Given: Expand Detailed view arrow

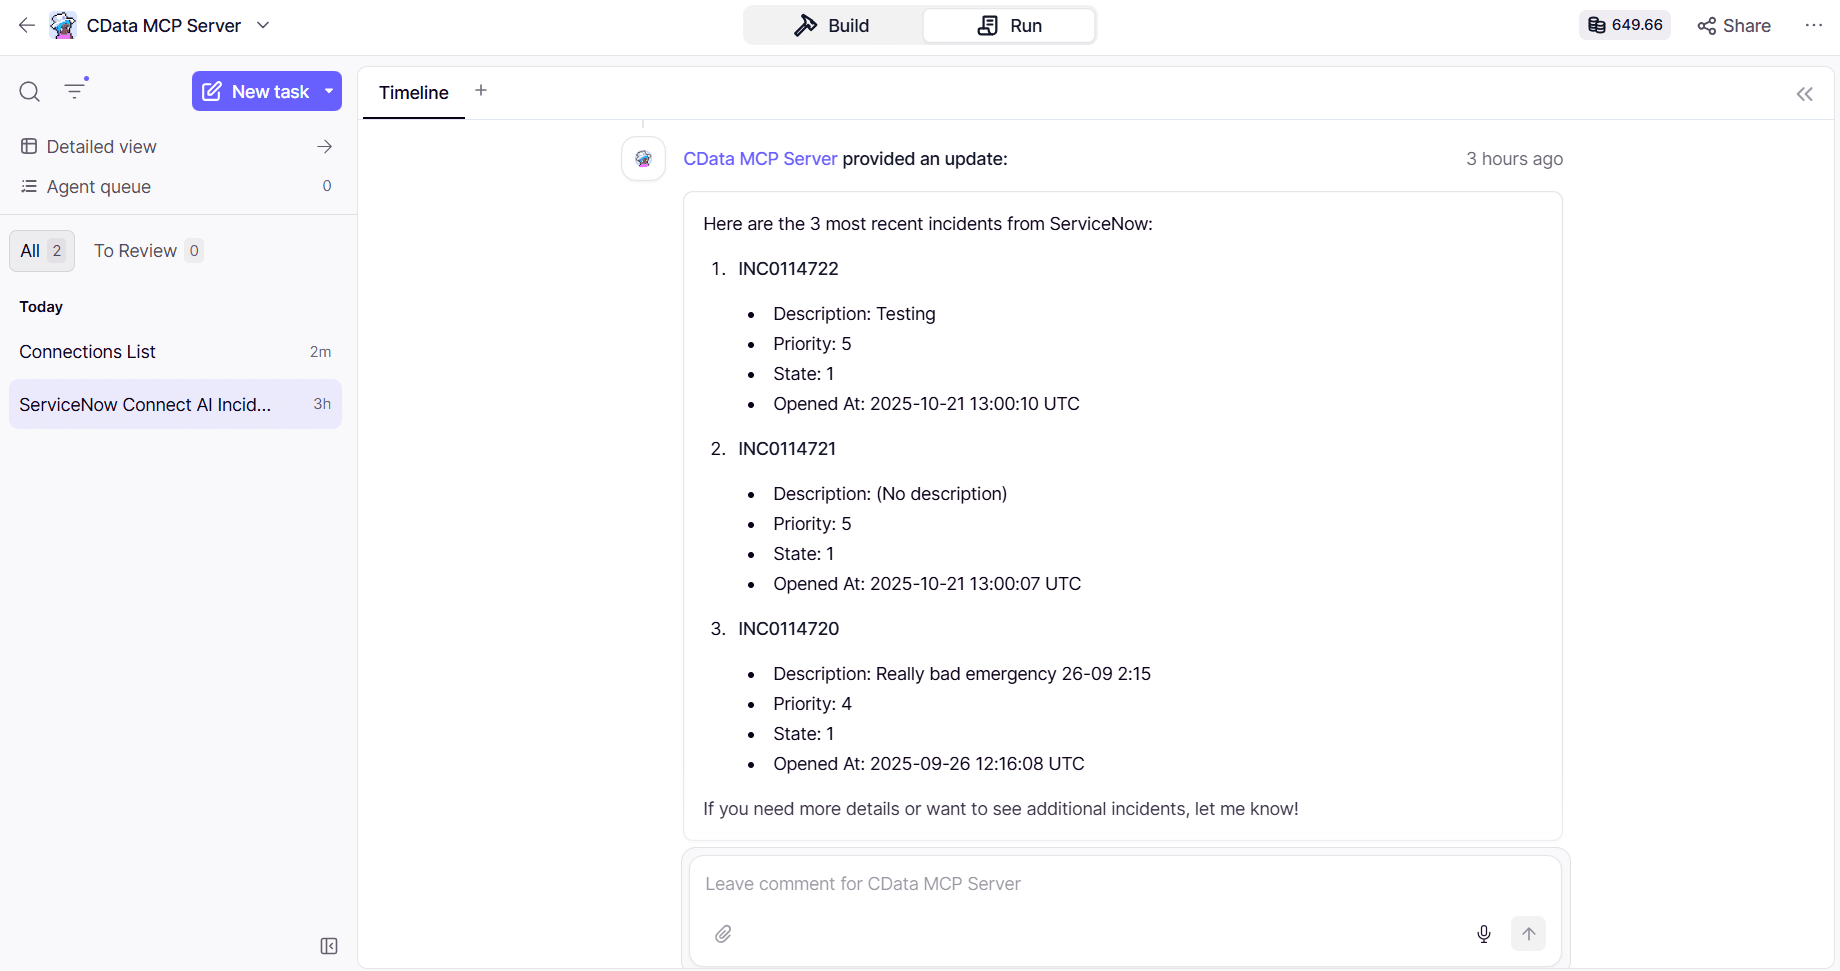Looking at the screenshot, I should 324,147.
